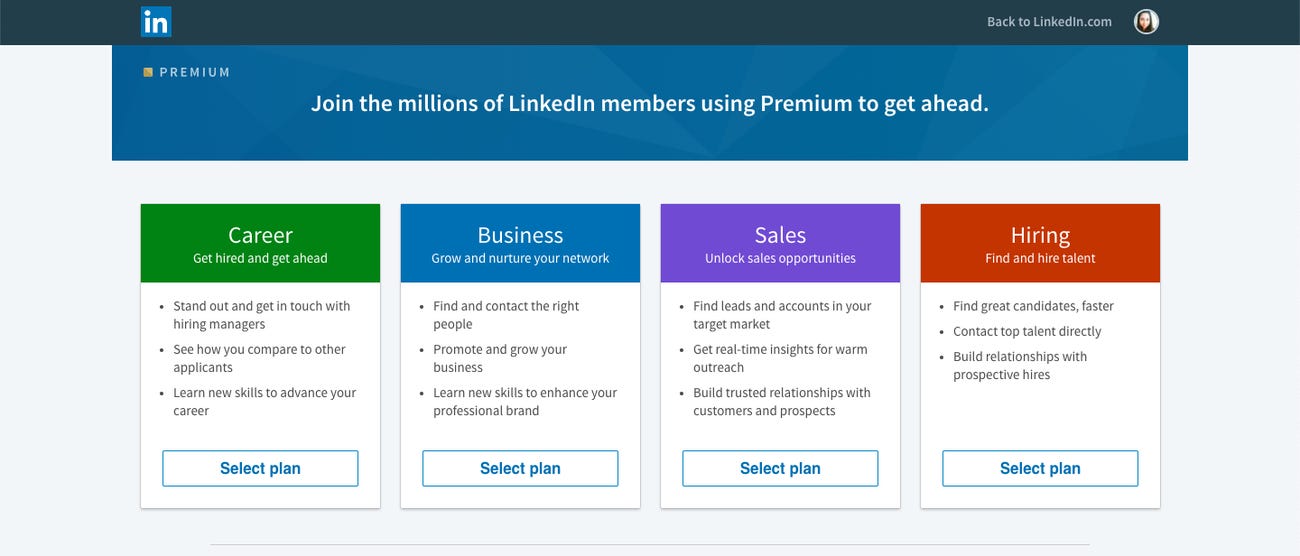This screenshot has height=556, width=1300.
Task: Click the red Hiring plan header
Action: 1040,244
